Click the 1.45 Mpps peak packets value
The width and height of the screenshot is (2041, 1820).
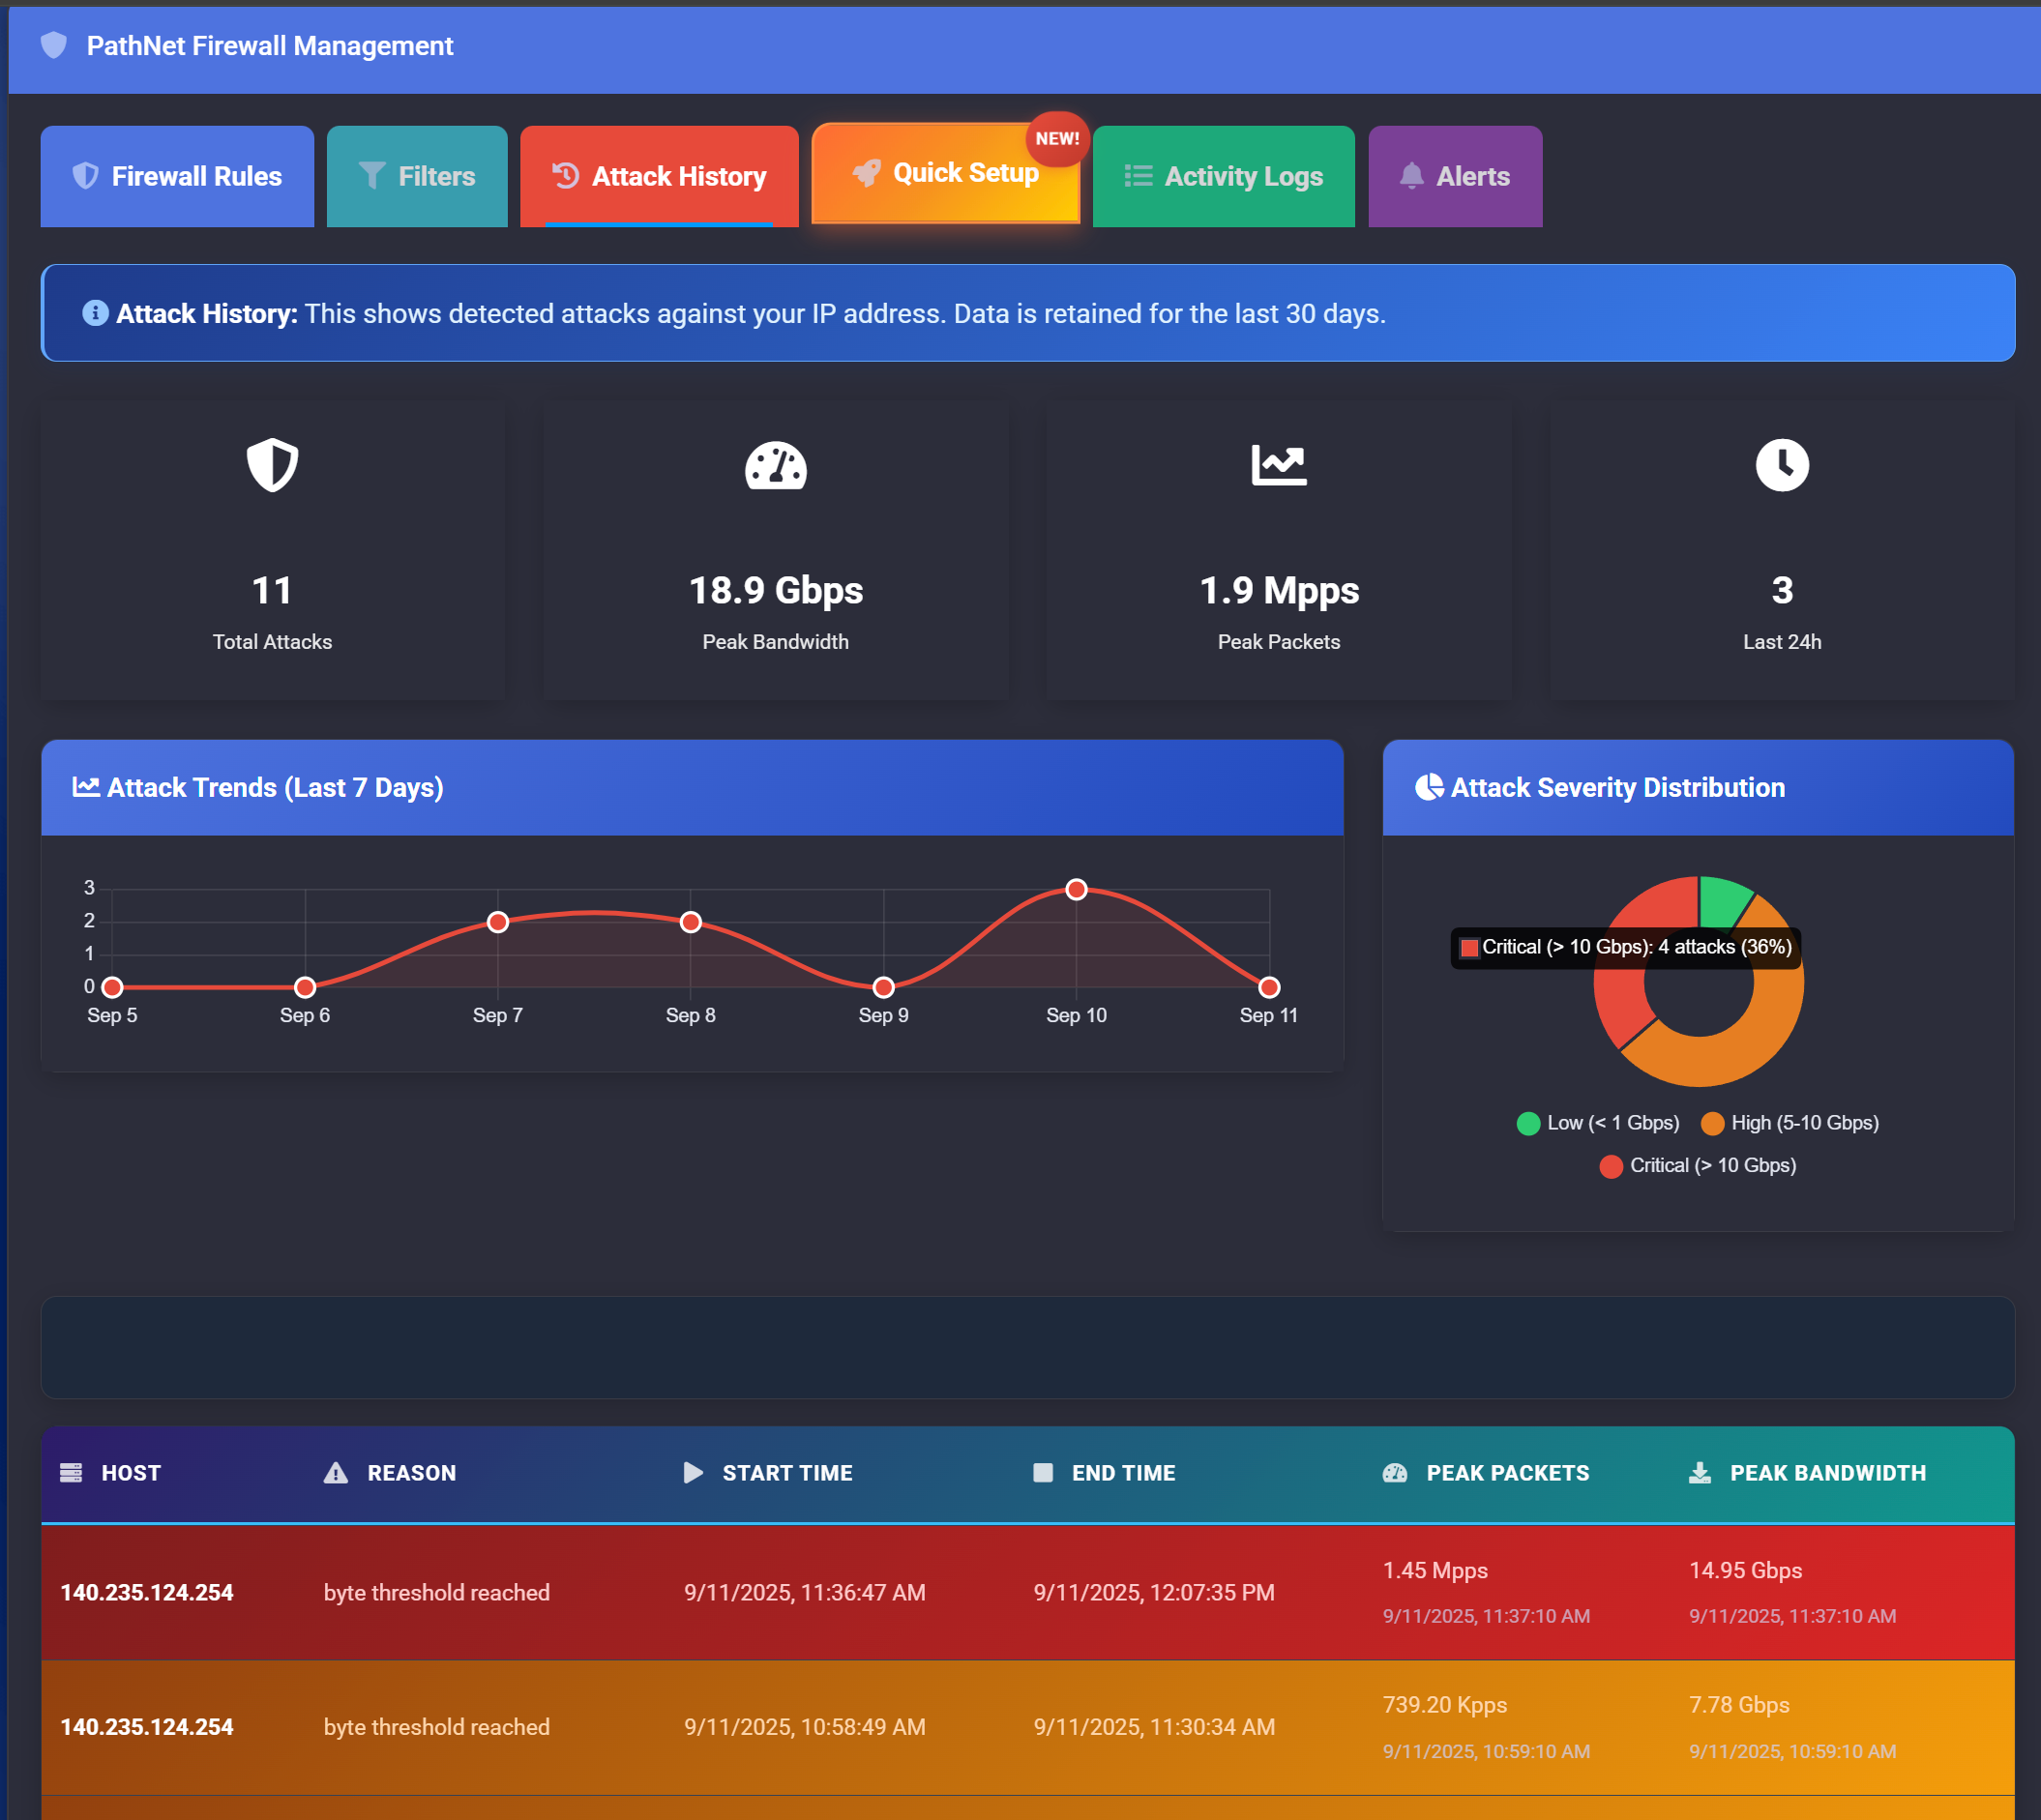tap(1435, 1570)
